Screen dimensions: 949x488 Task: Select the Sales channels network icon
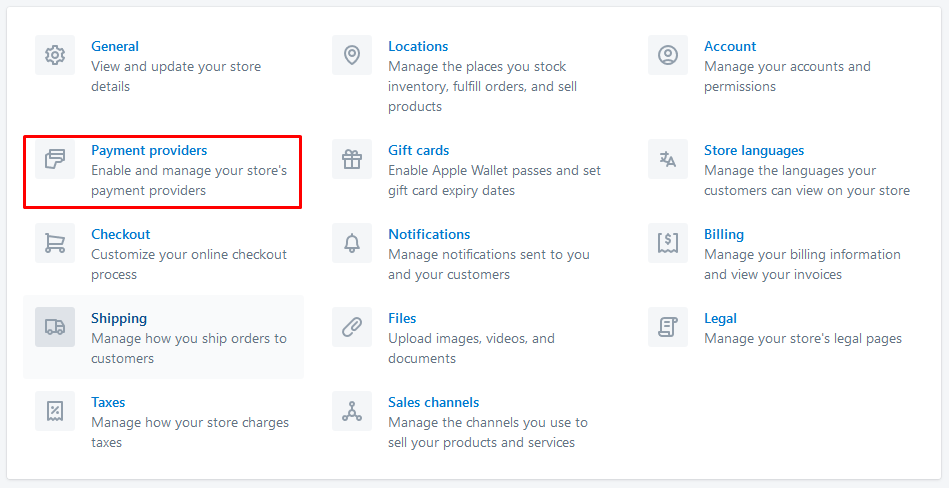[352, 411]
